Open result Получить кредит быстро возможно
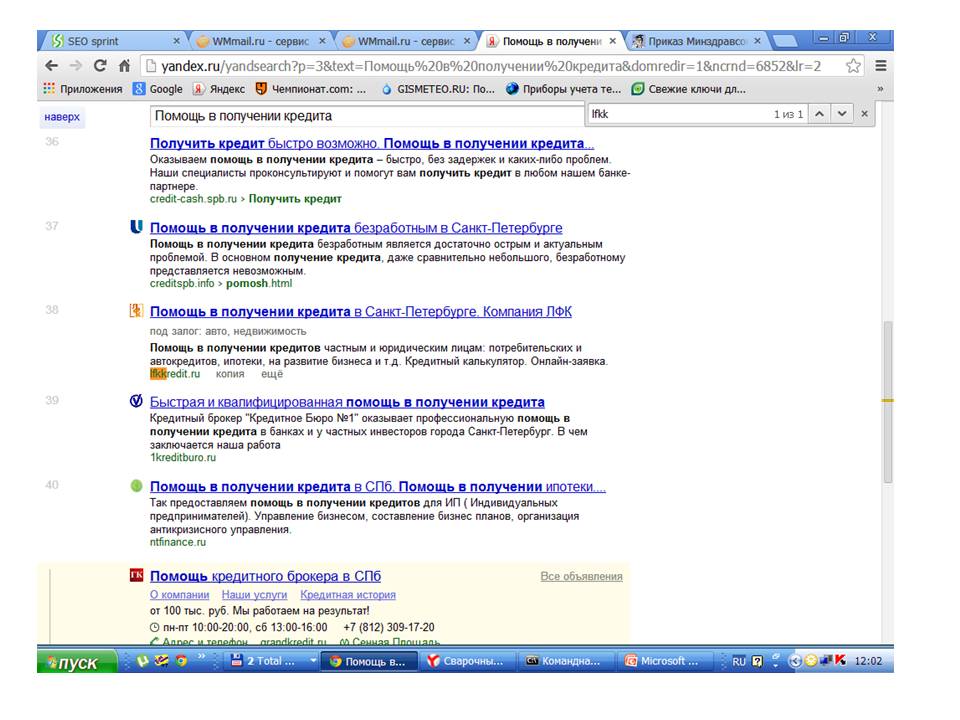Screen dimensions: 960x720 pyautogui.click(x=372, y=143)
